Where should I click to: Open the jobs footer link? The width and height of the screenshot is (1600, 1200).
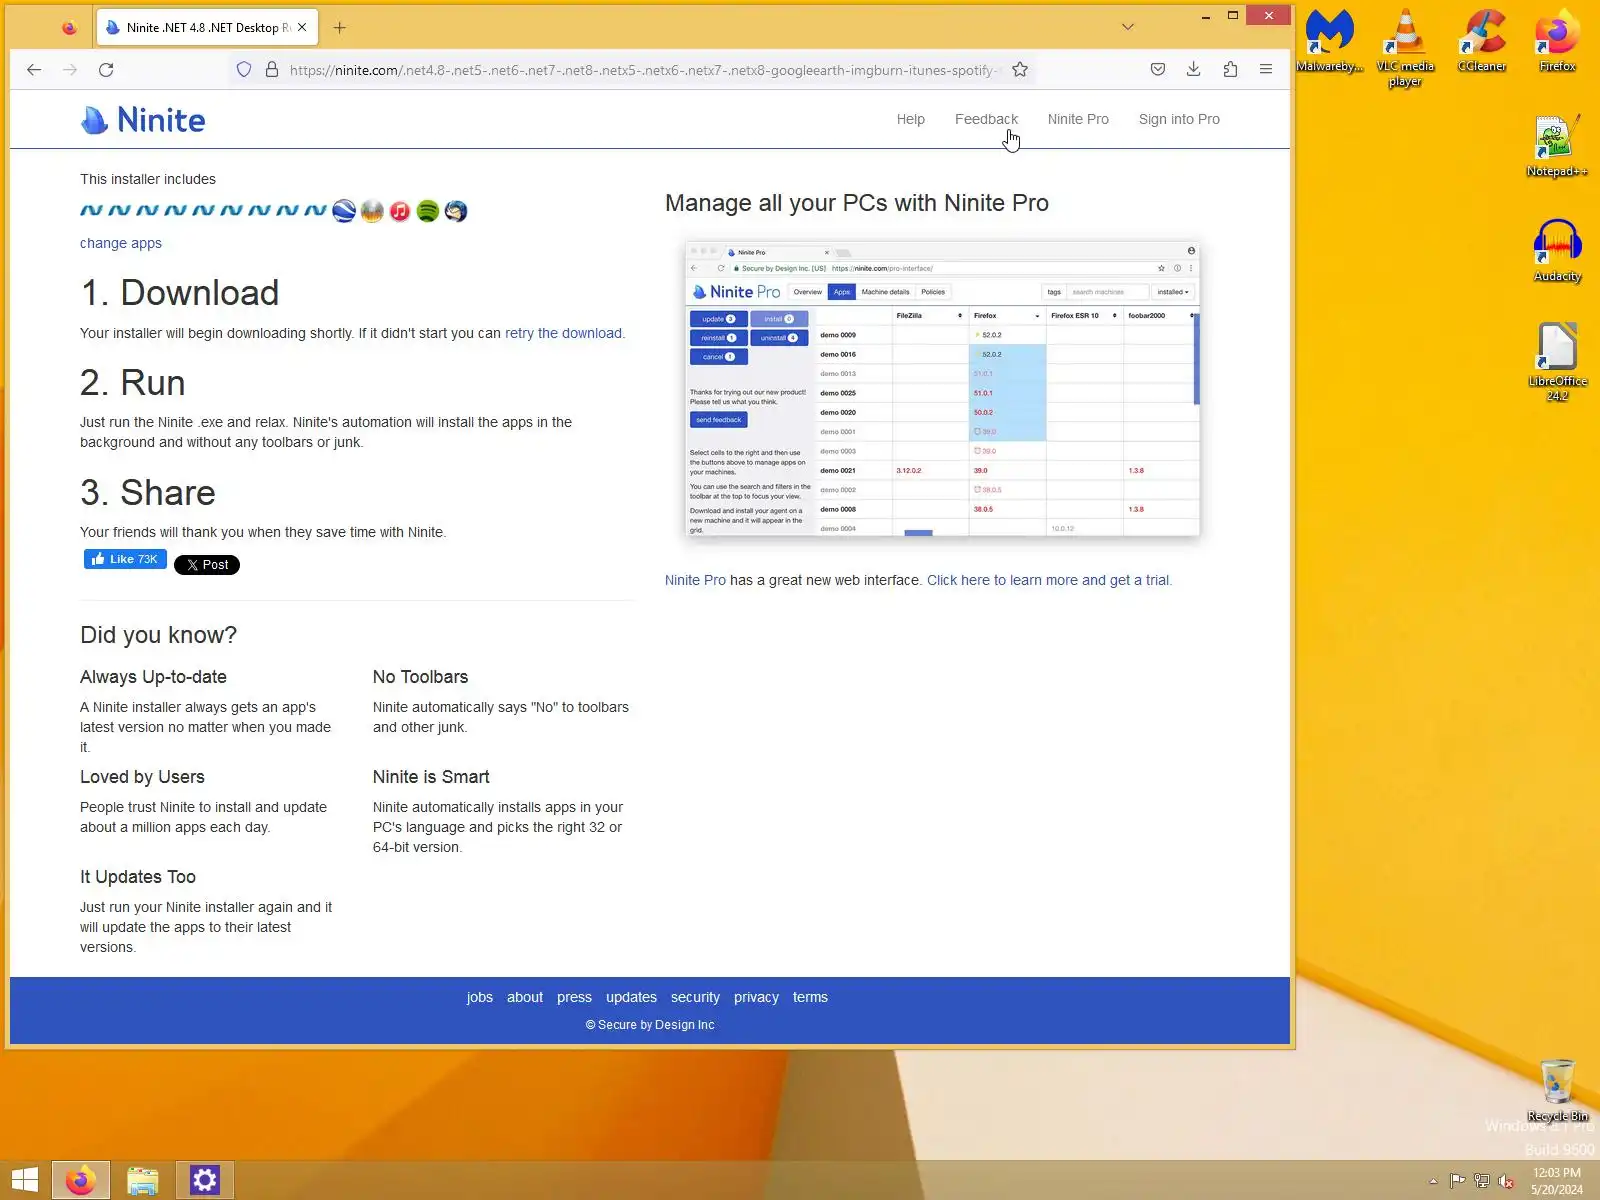pyautogui.click(x=480, y=997)
